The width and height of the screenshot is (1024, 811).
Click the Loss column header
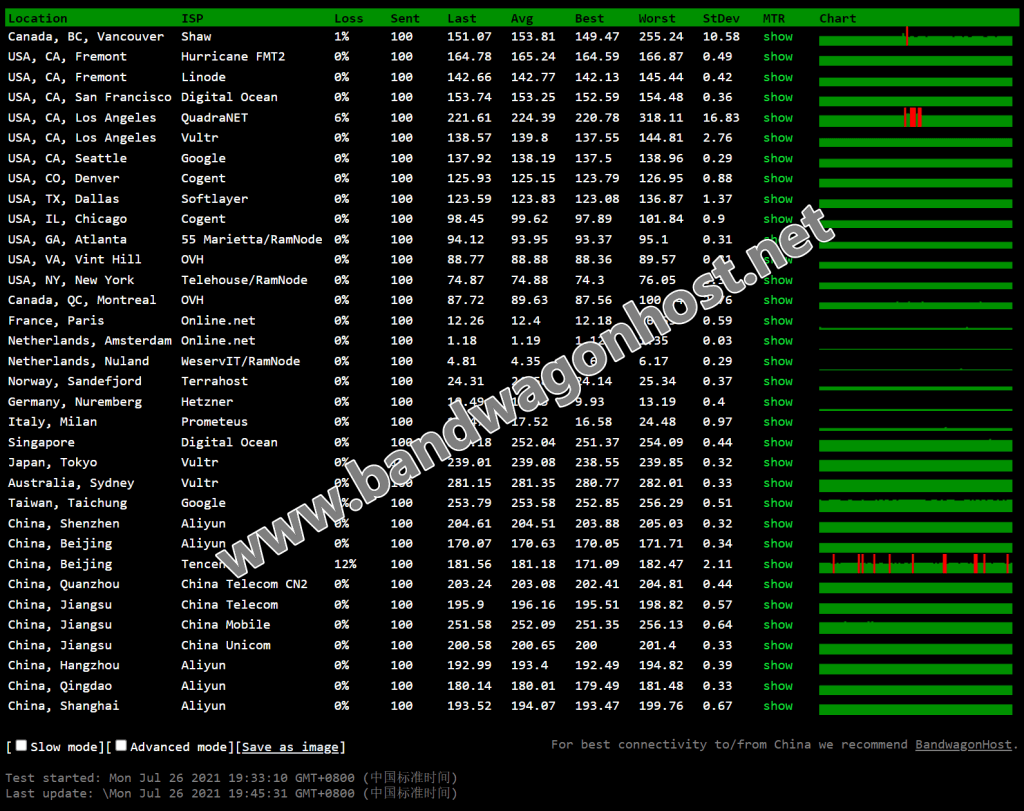click(x=349, y=18)
